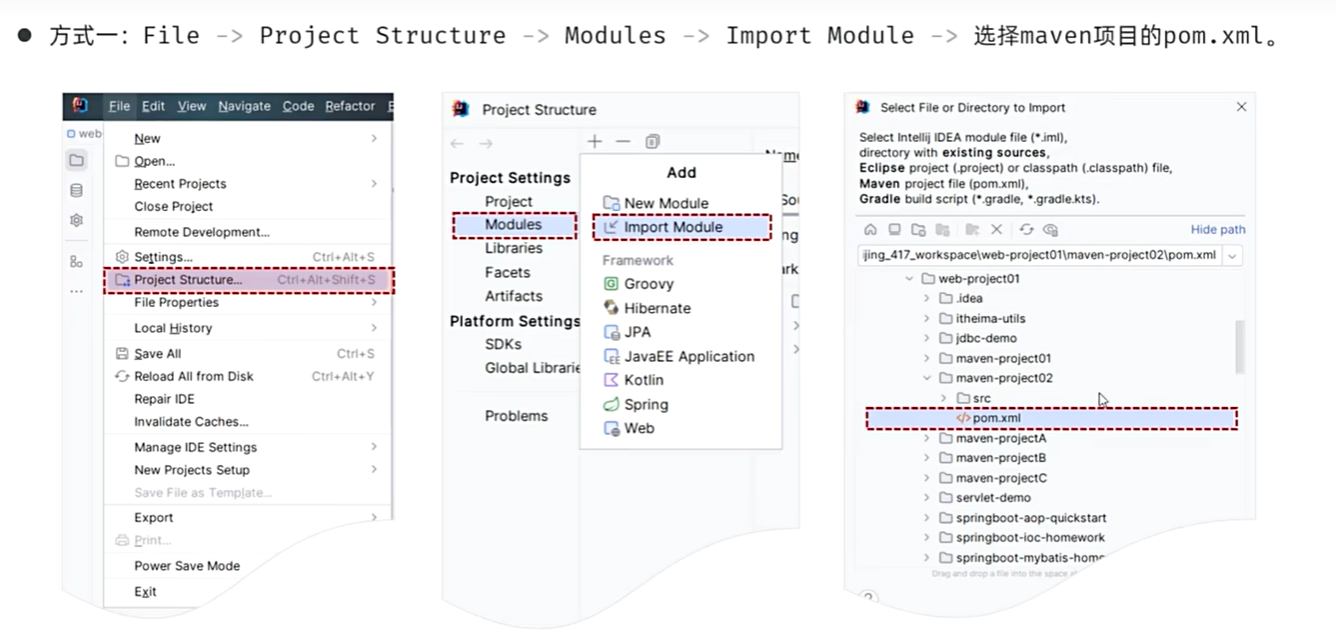The image size is (1336, 634).
Task: Collapse the web-project01 folder chevron
Action: [x=909, y=279]
